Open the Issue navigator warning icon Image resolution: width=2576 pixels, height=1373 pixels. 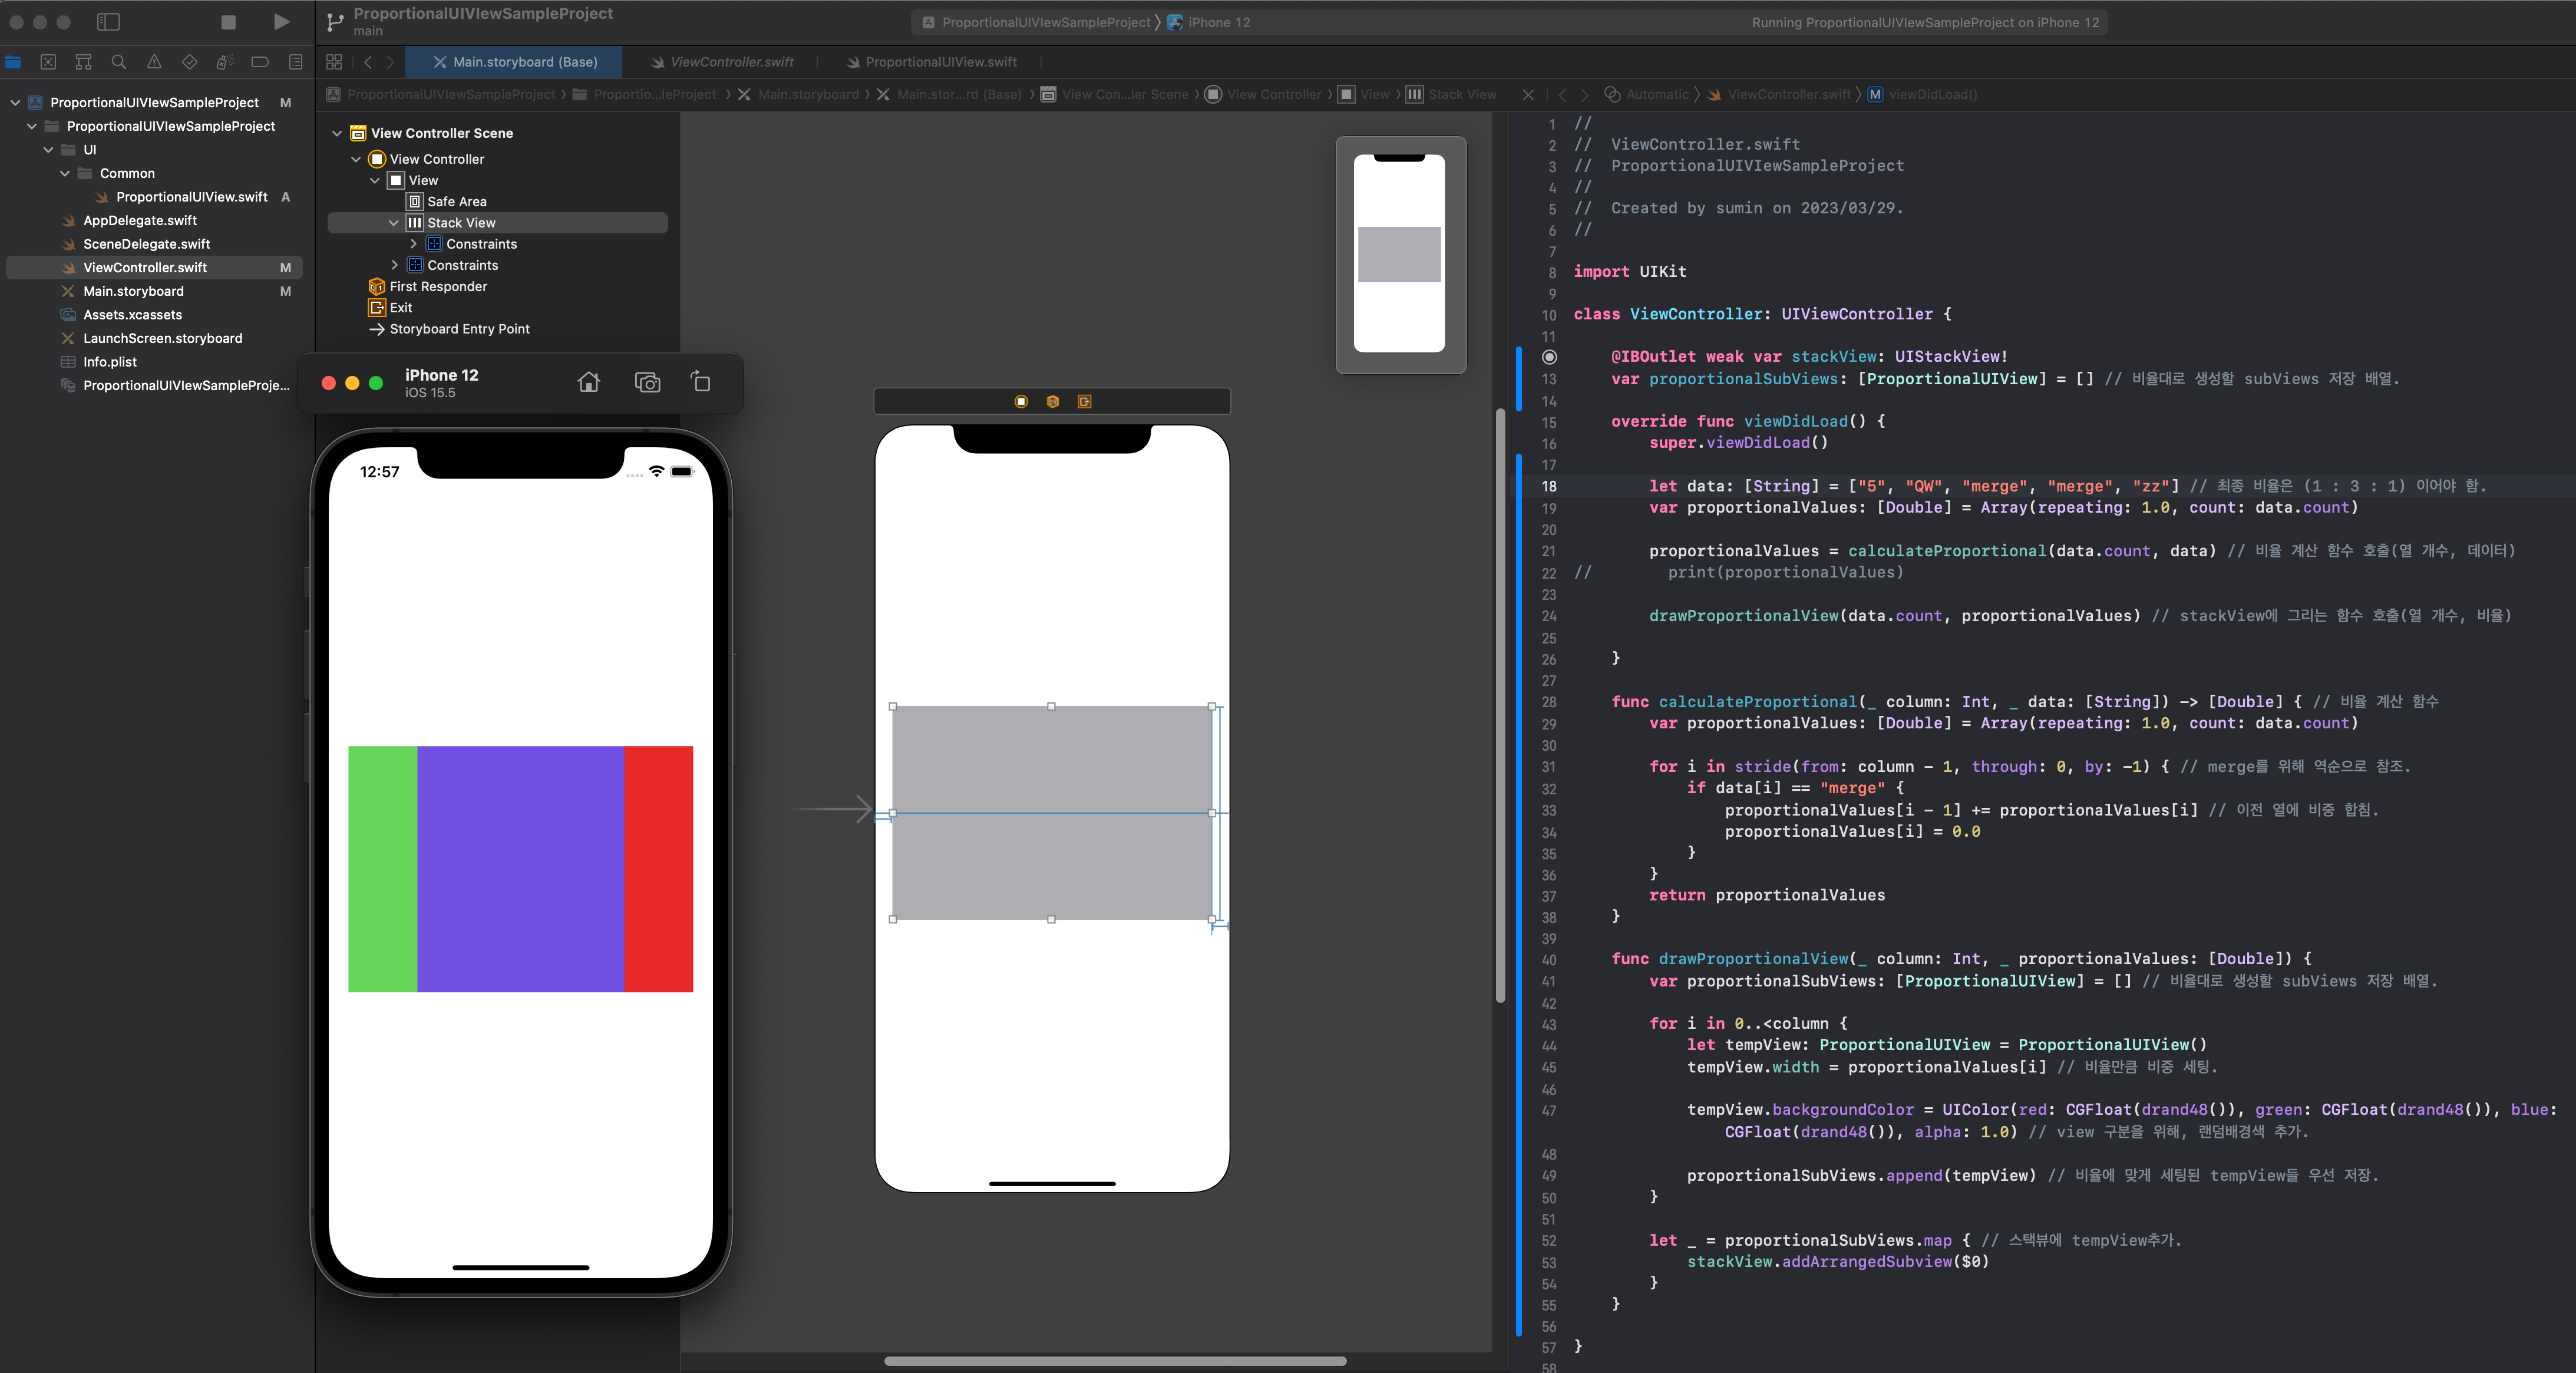[x=154, y=62]
